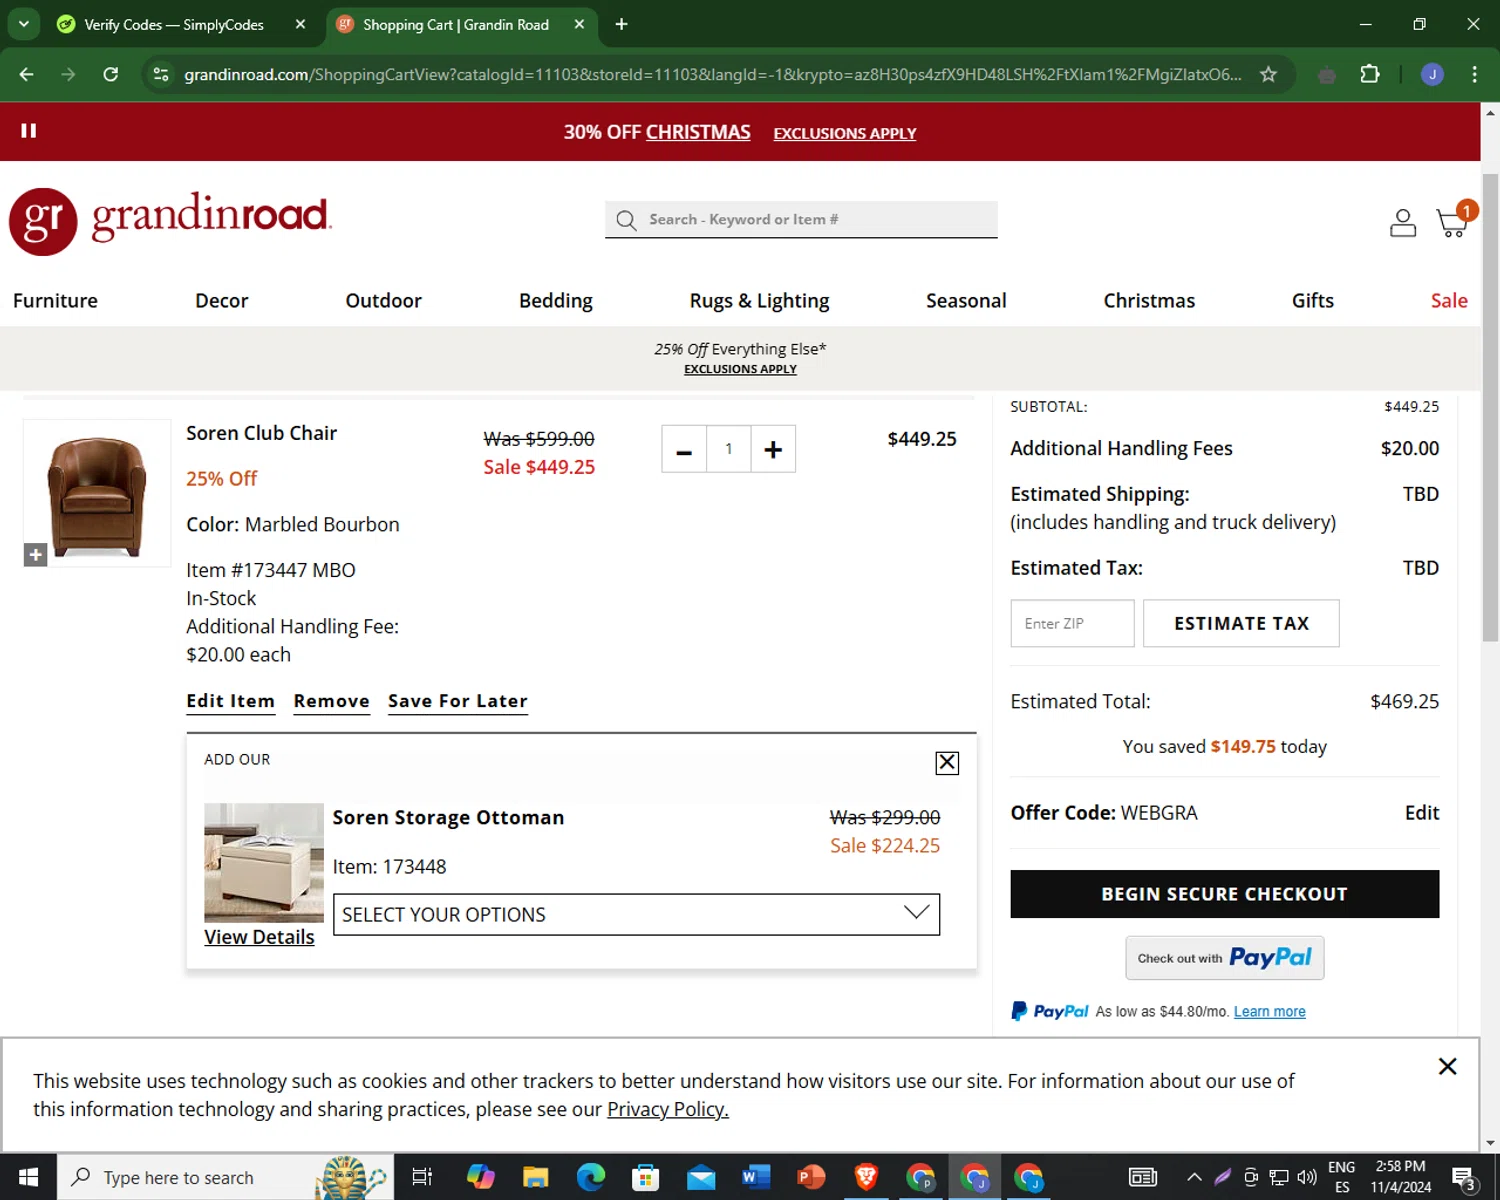Open the volume control in system tray

coord(1306,1177)
